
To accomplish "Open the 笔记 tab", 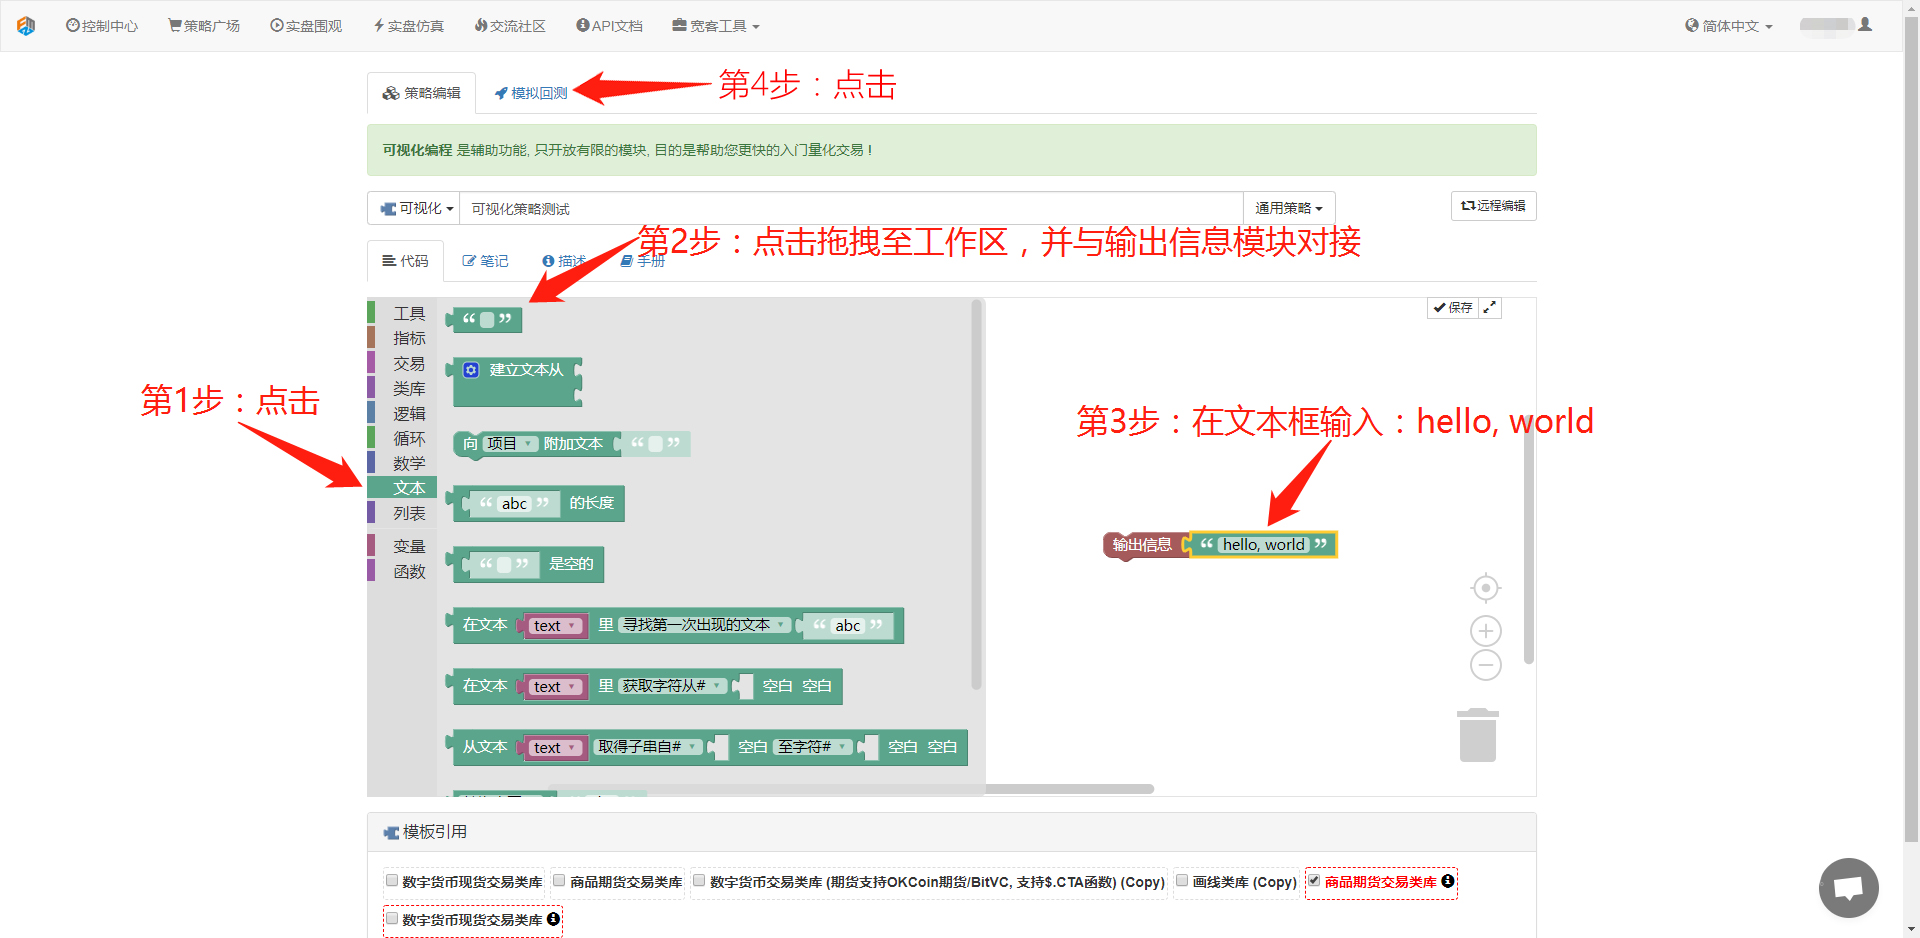I will (x=486, y=261).
